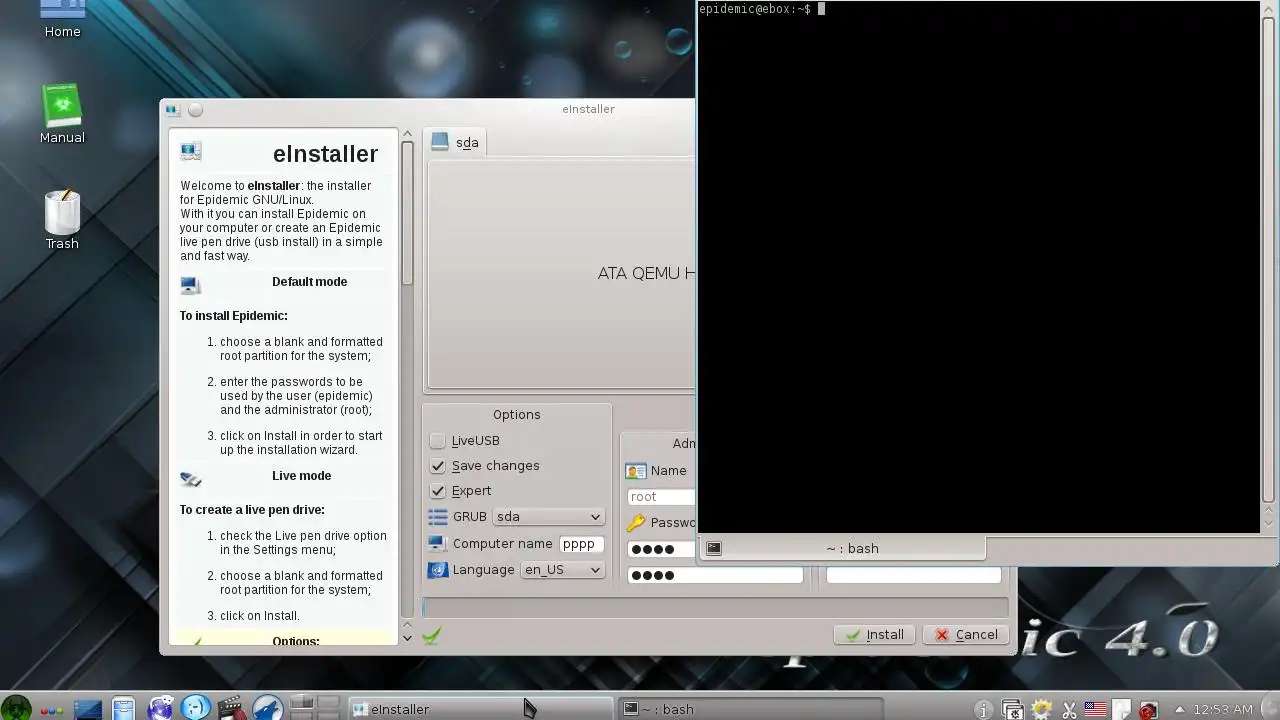
Task: Click the three colored dots taskbar icon
Action: point(51,709)
